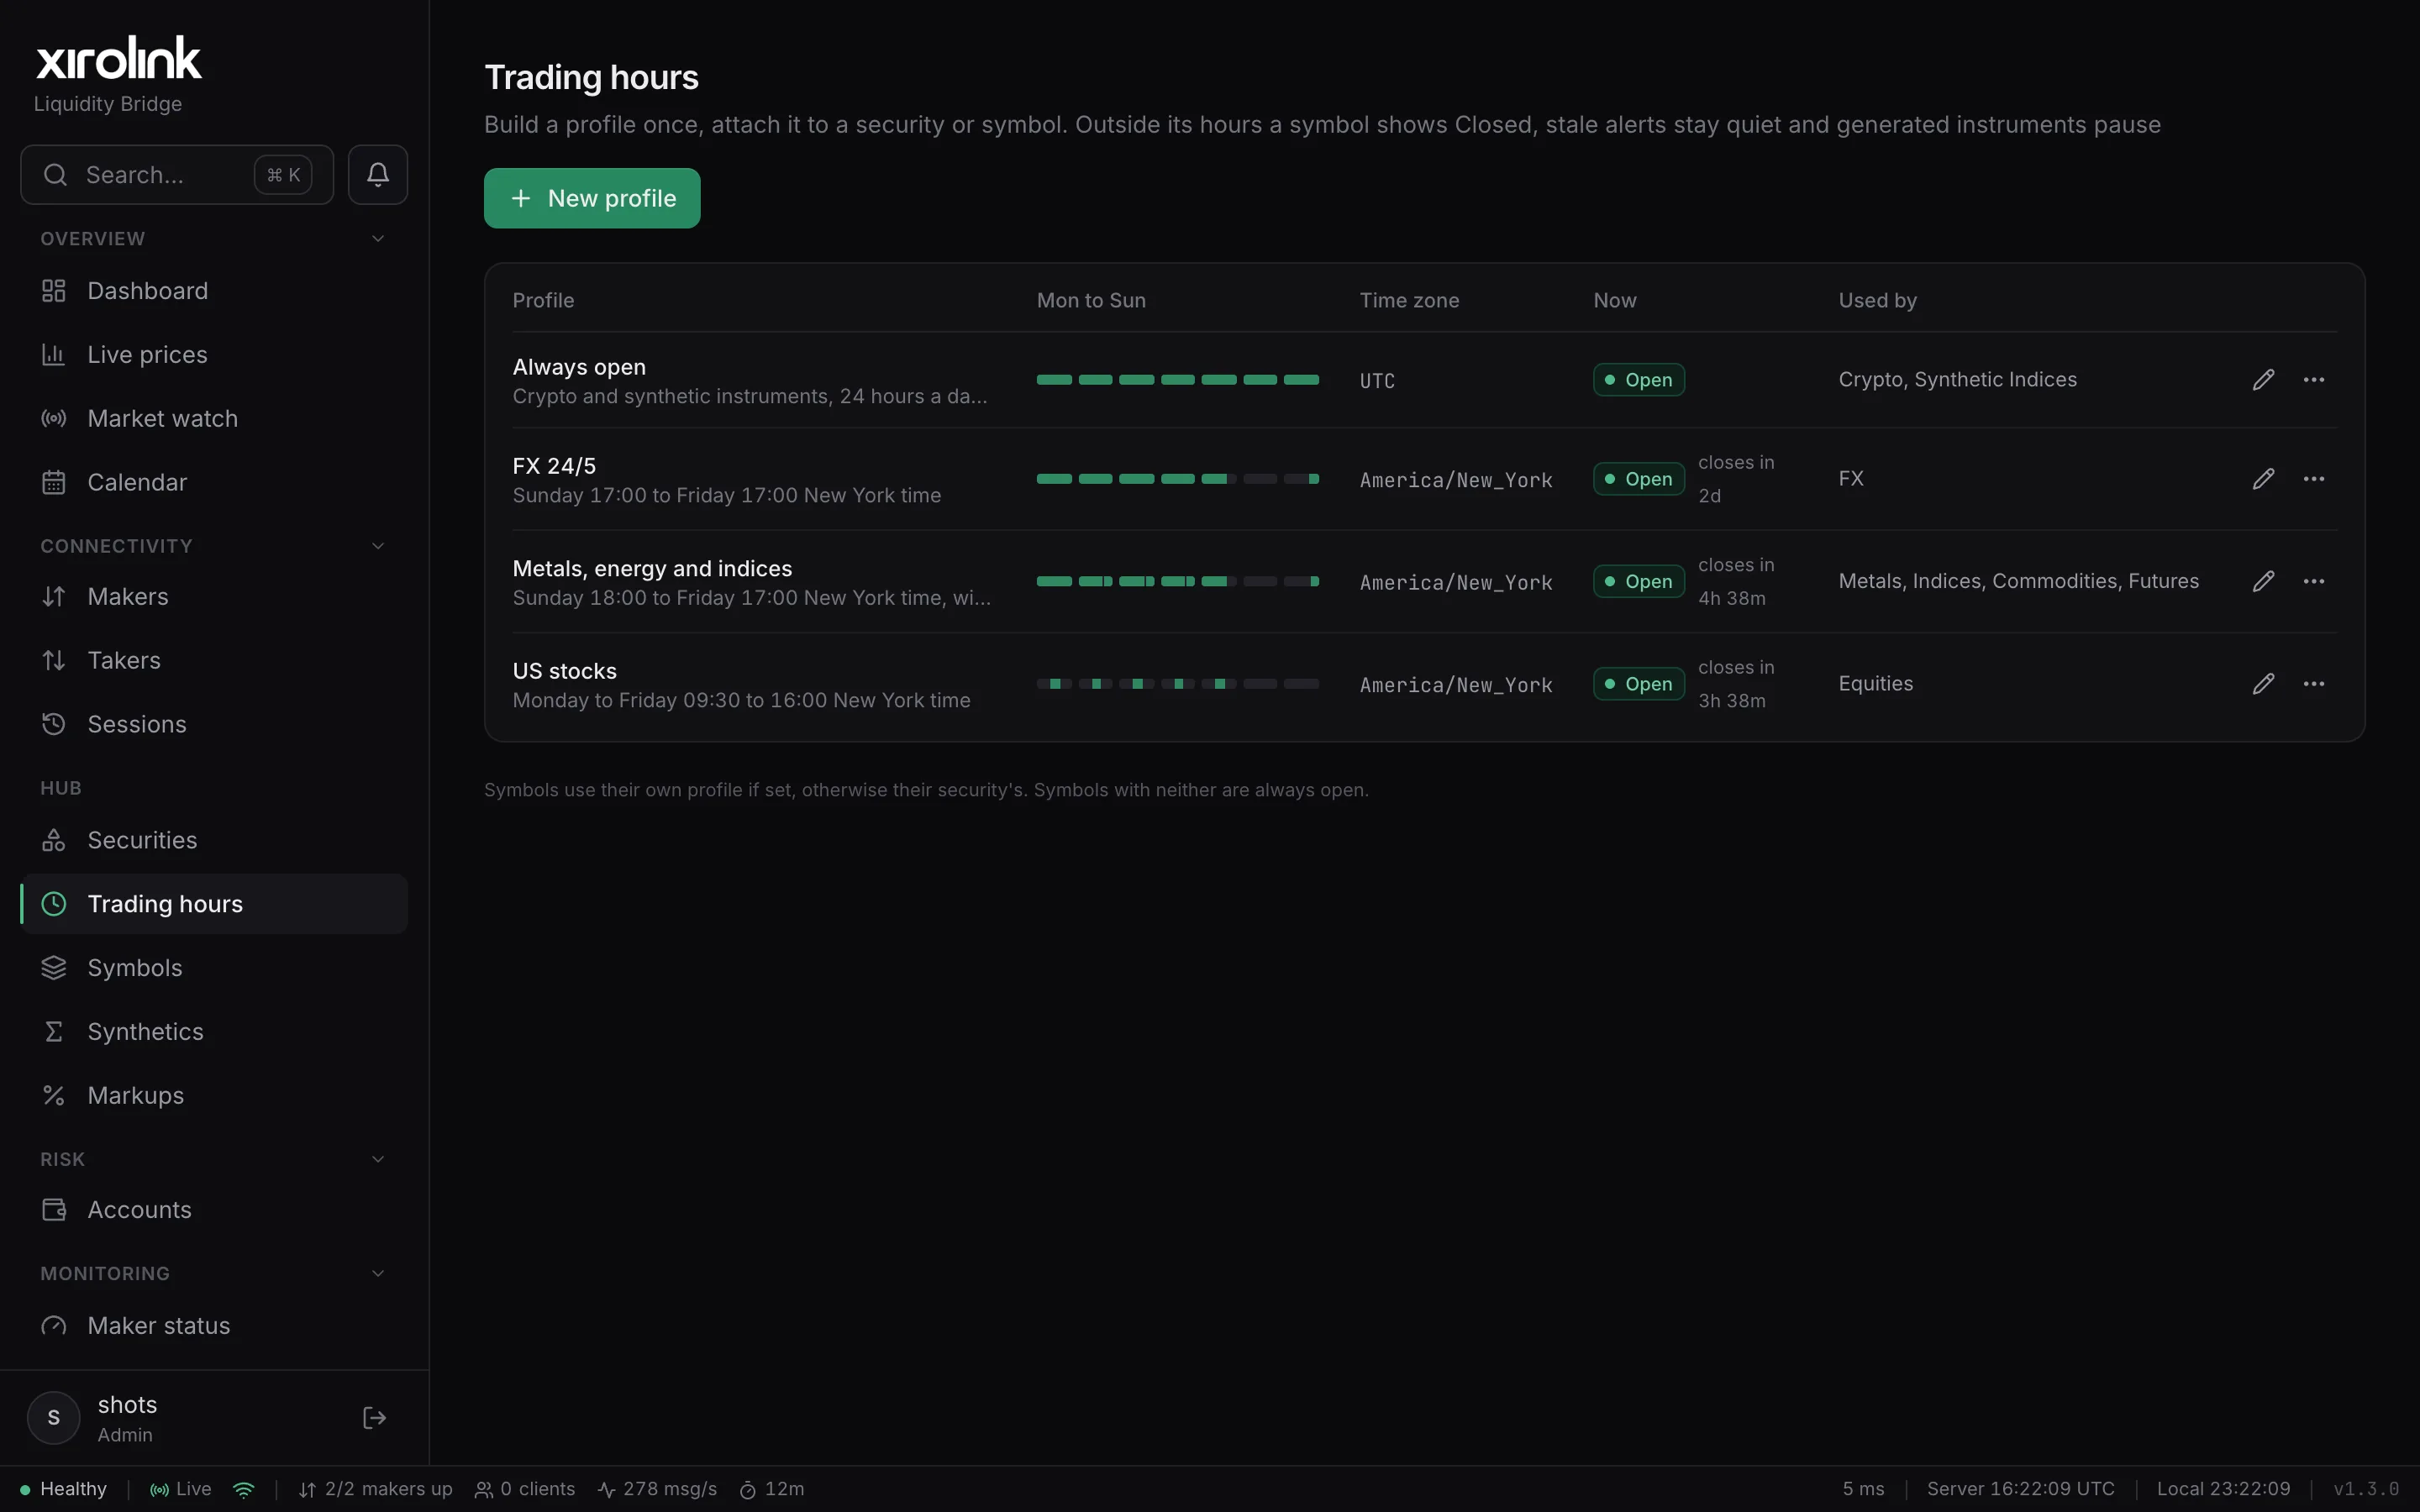Click the shots user avatar

[x=53, y=1418]
